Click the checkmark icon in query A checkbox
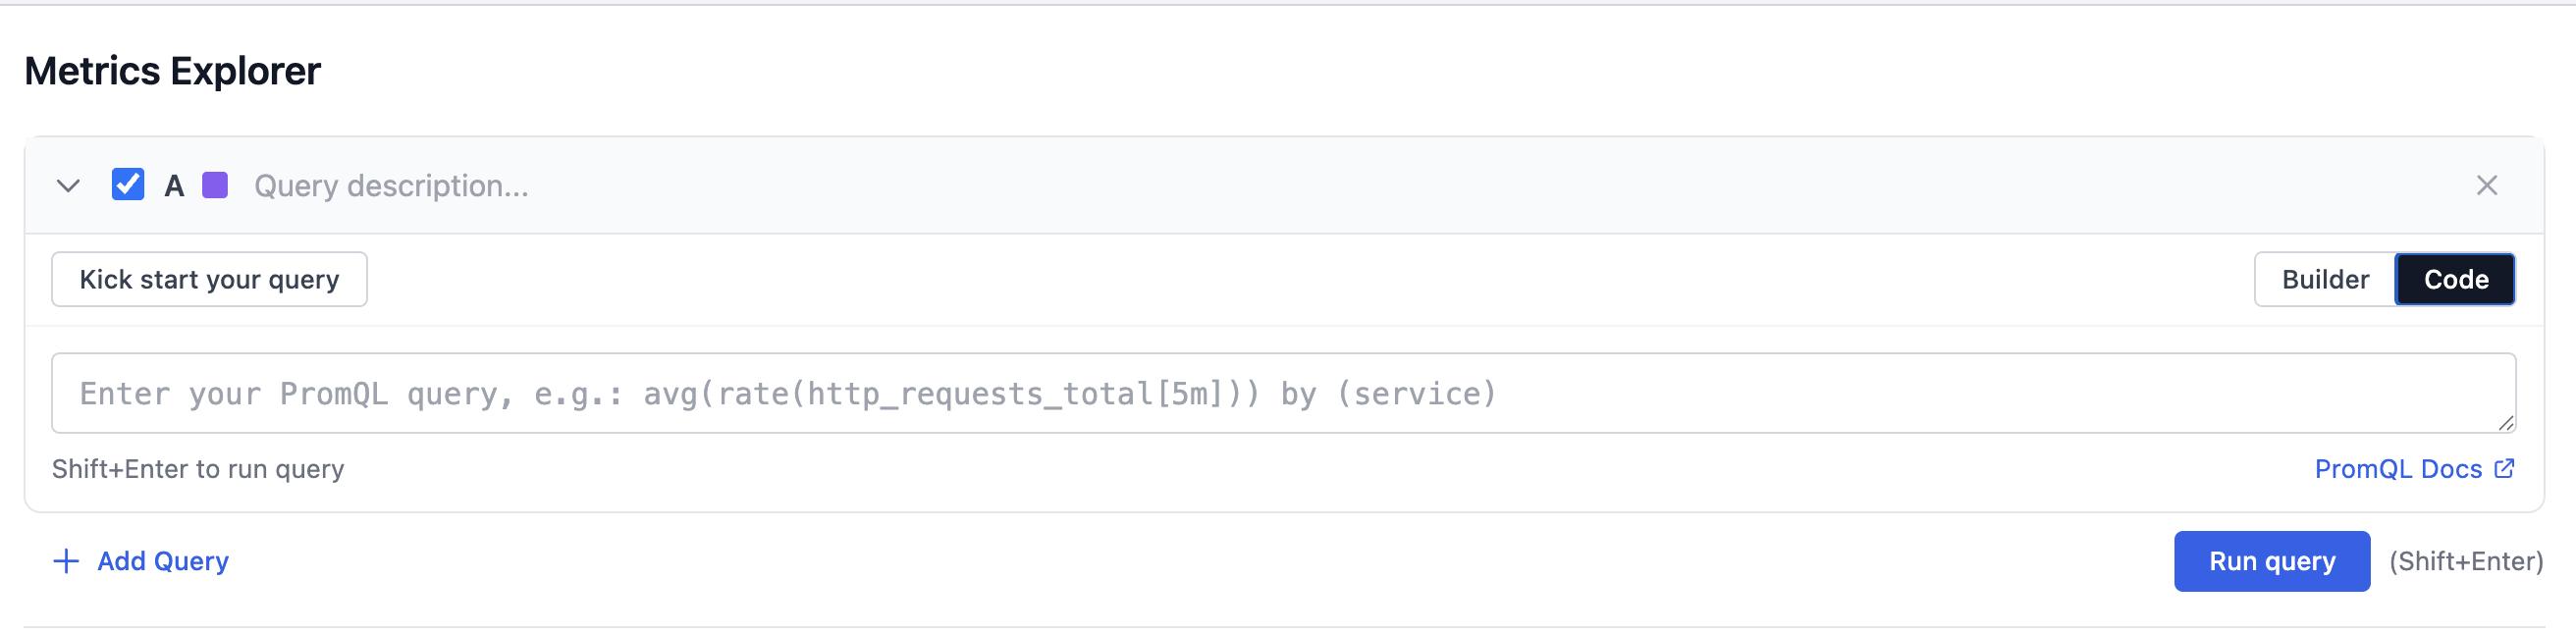 pyautogui.click(x=127, y=185)
